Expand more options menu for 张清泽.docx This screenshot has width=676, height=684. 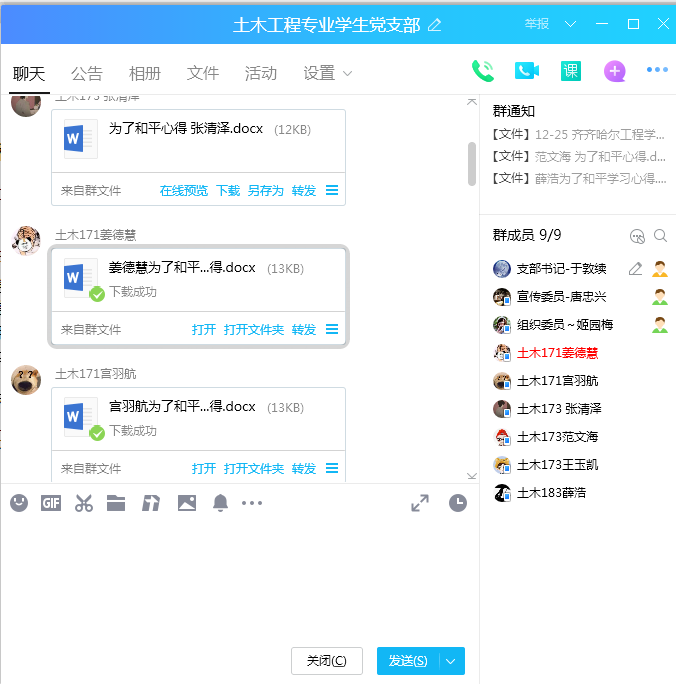click(332, 190)
